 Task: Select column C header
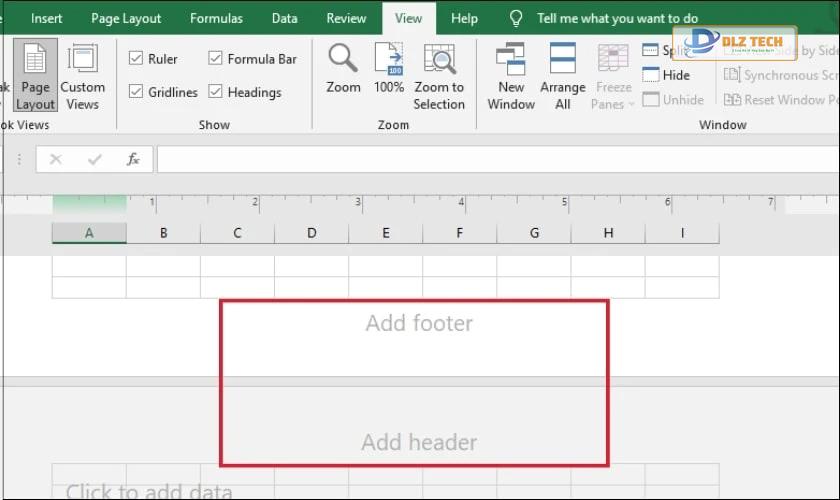tap(237, 233)
